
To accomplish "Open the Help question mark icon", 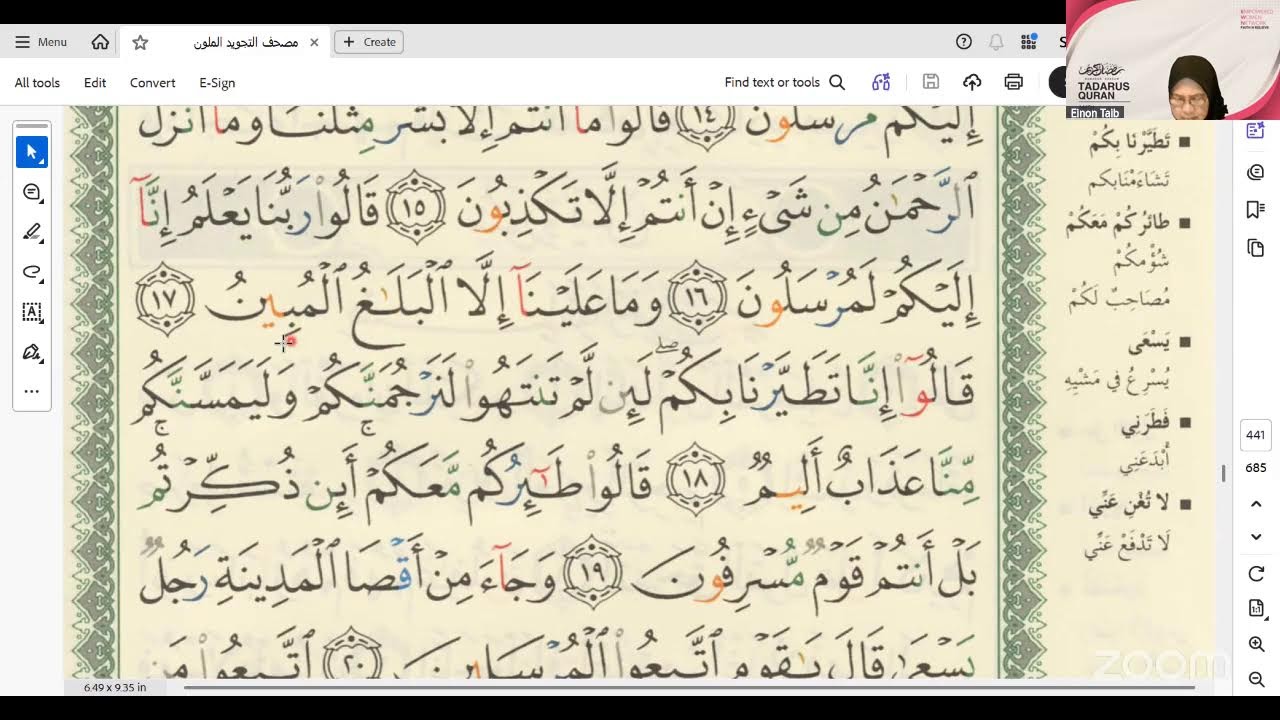I will pyautogui.click(x=964, y=42).
